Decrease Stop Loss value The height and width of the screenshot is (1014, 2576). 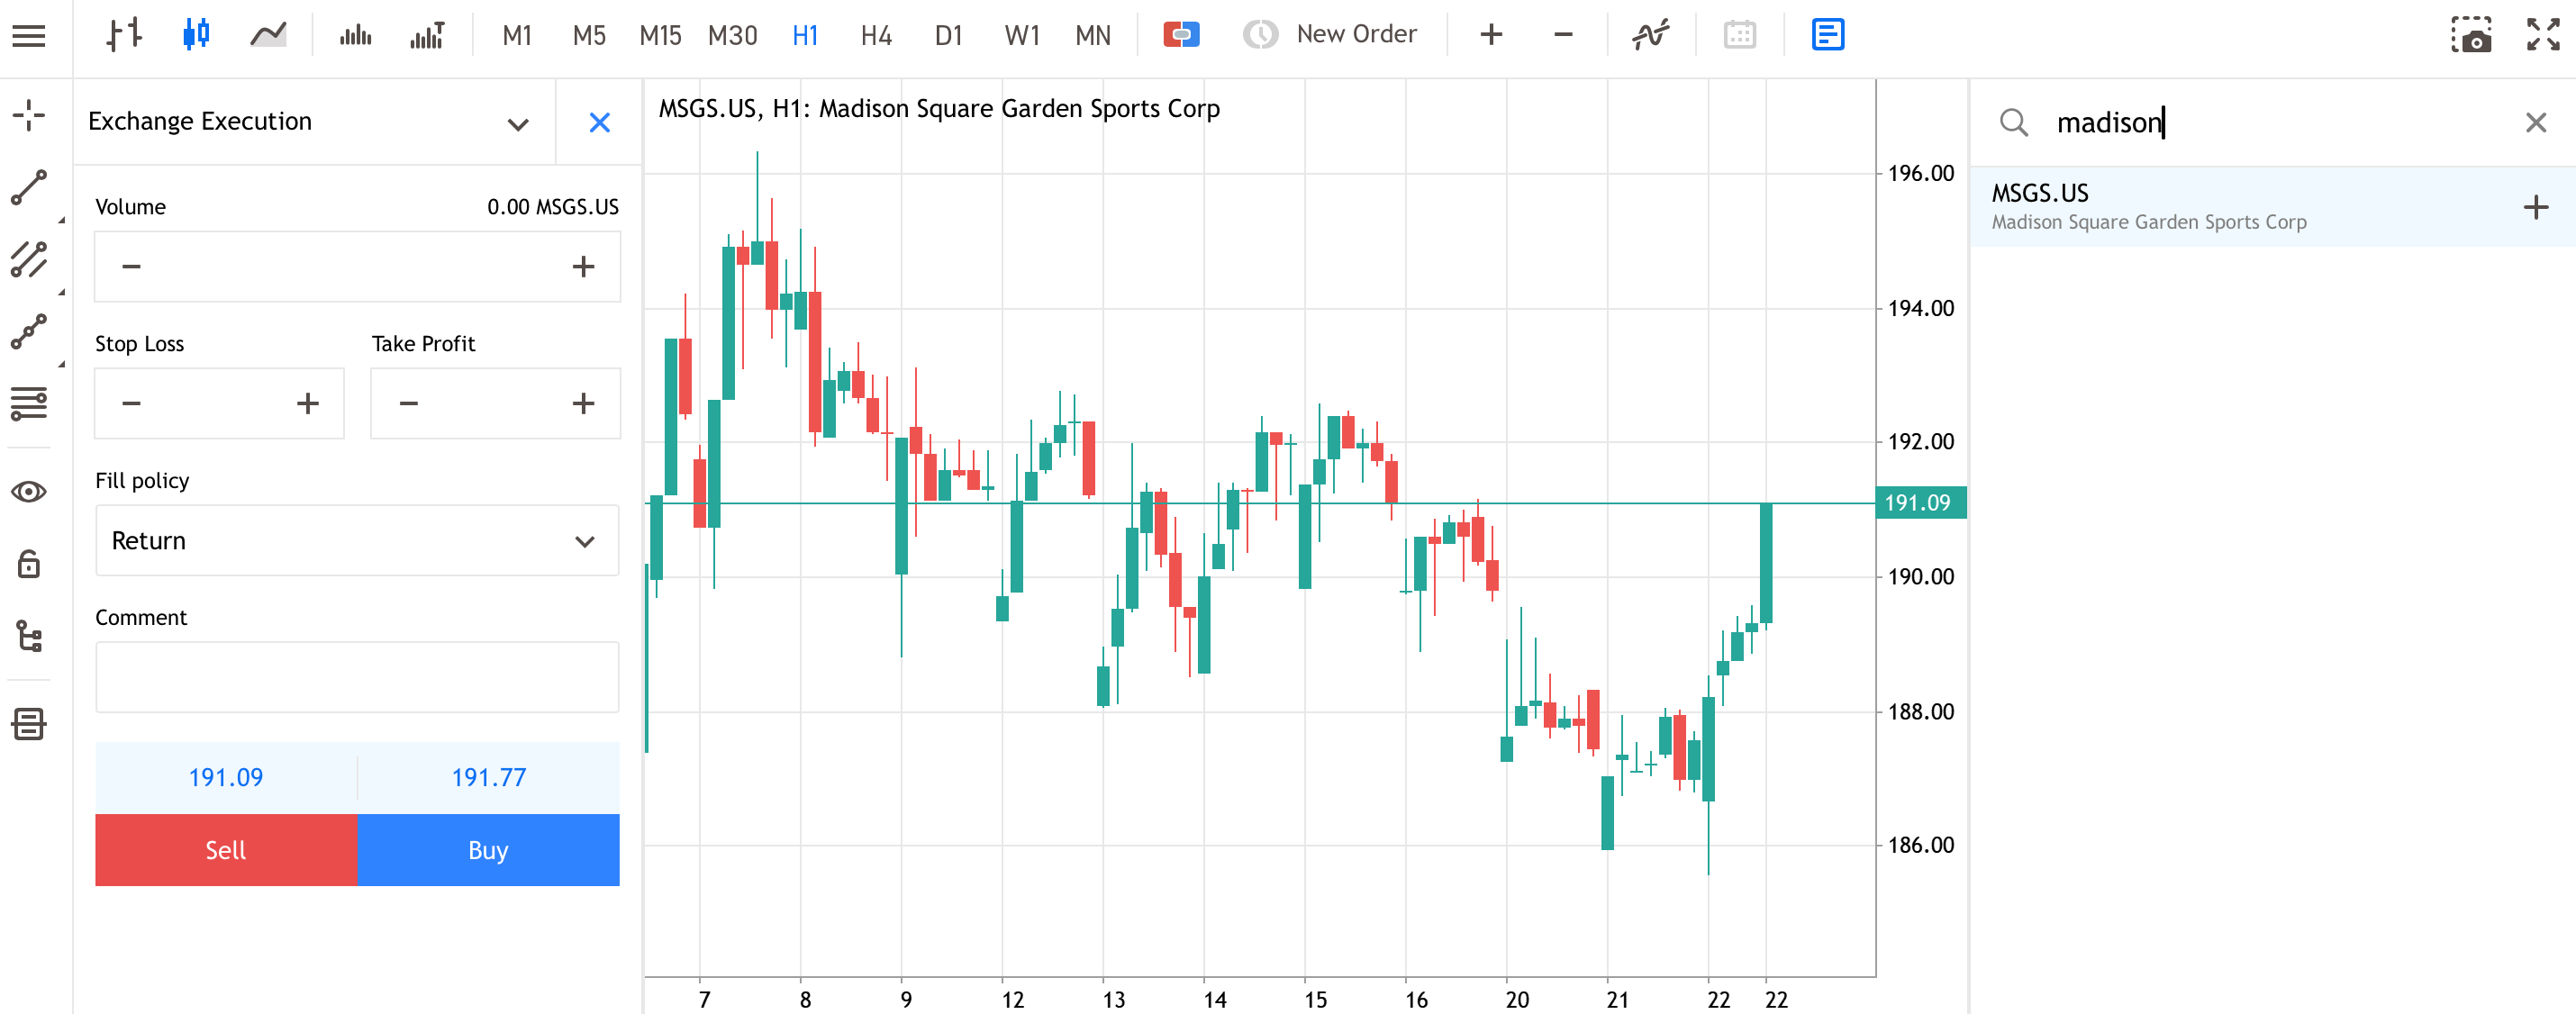point(131,403)
